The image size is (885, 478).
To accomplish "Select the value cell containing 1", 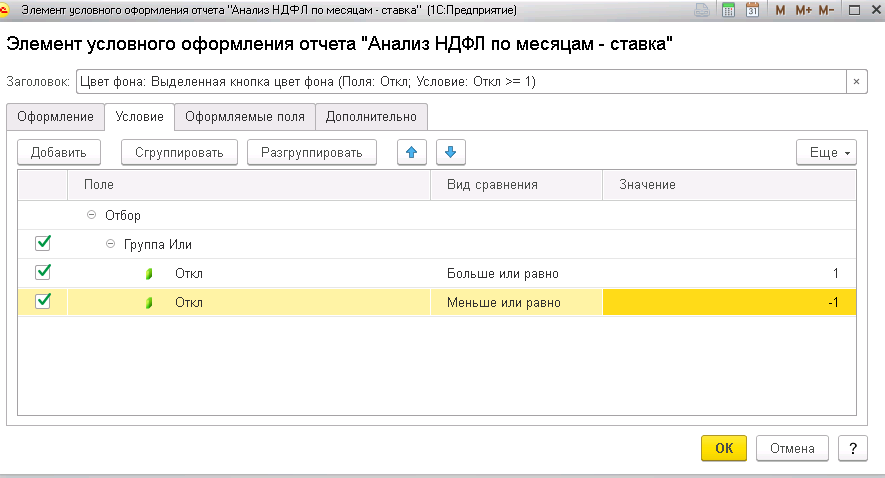I will [x=729, y=274].
